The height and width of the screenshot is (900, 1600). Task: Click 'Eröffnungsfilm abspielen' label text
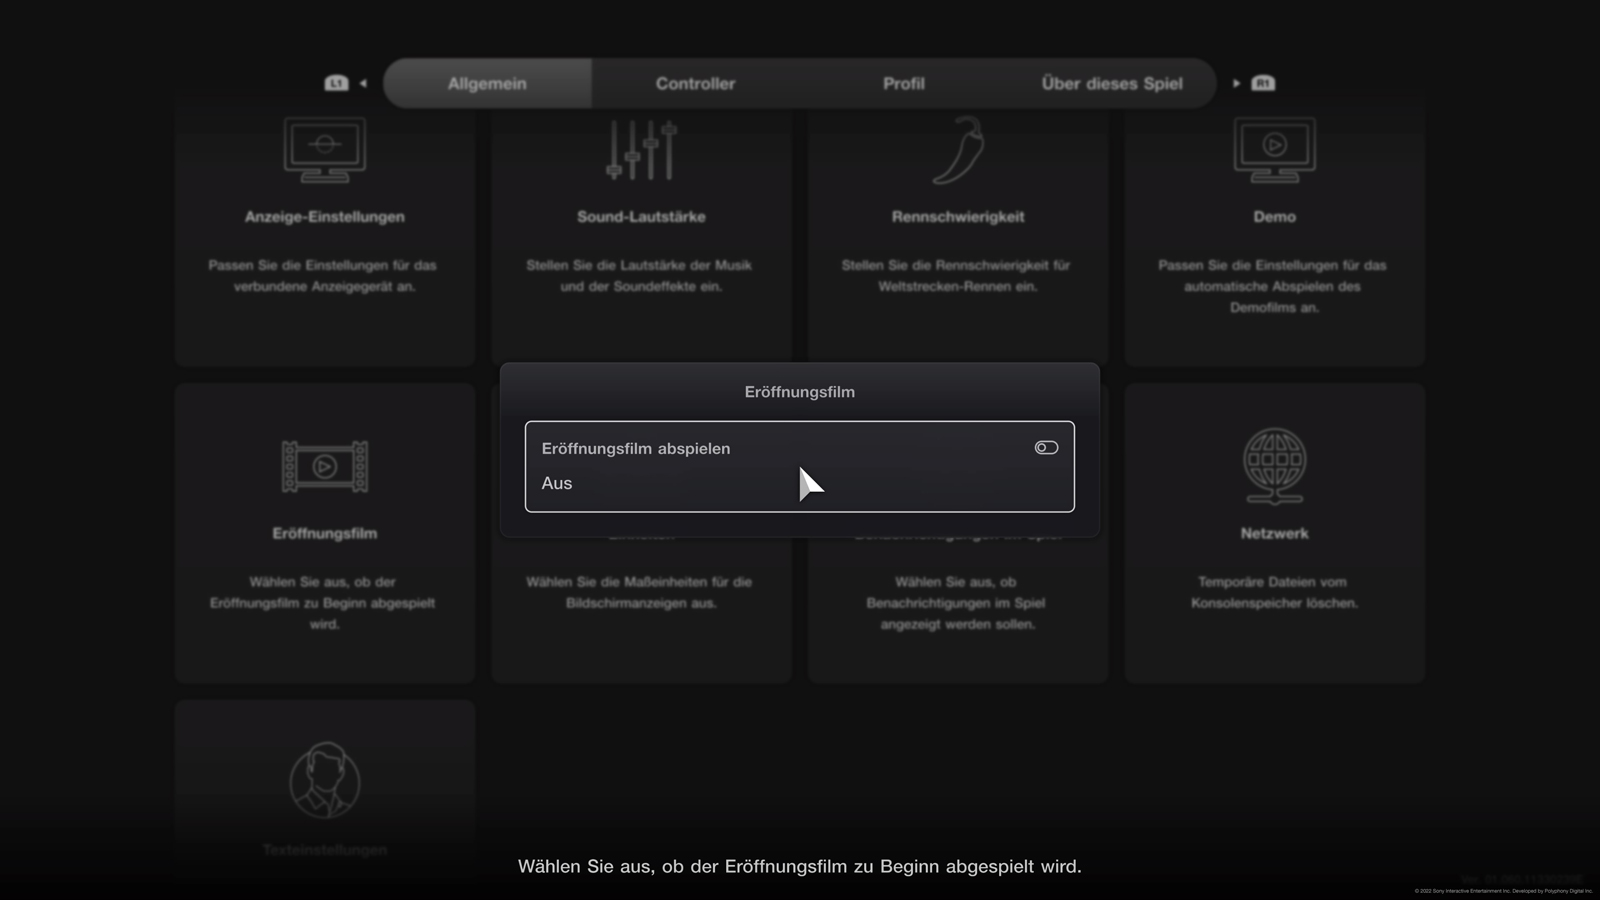[x=636, y=449]
